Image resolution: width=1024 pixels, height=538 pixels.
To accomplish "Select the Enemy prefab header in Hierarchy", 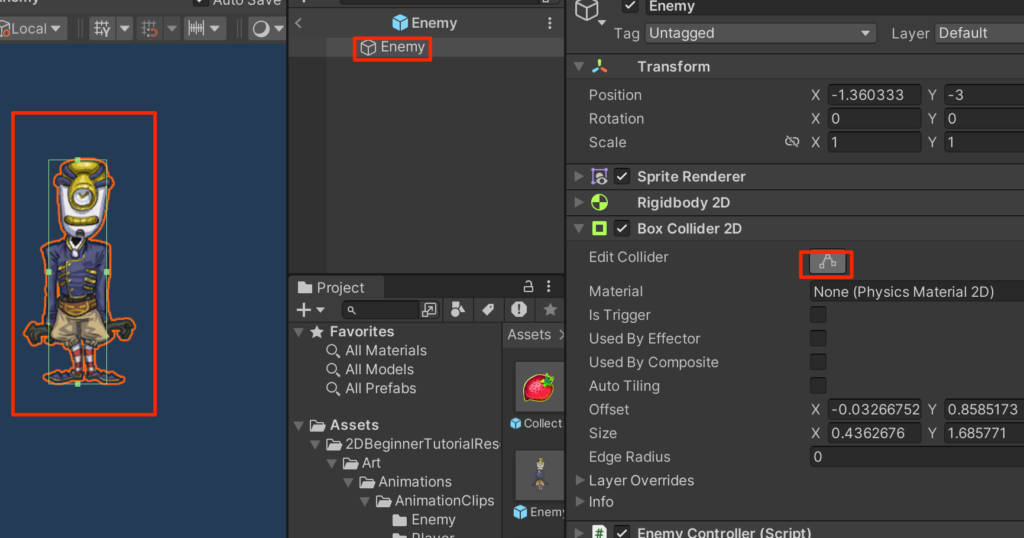I will [424, 23].
